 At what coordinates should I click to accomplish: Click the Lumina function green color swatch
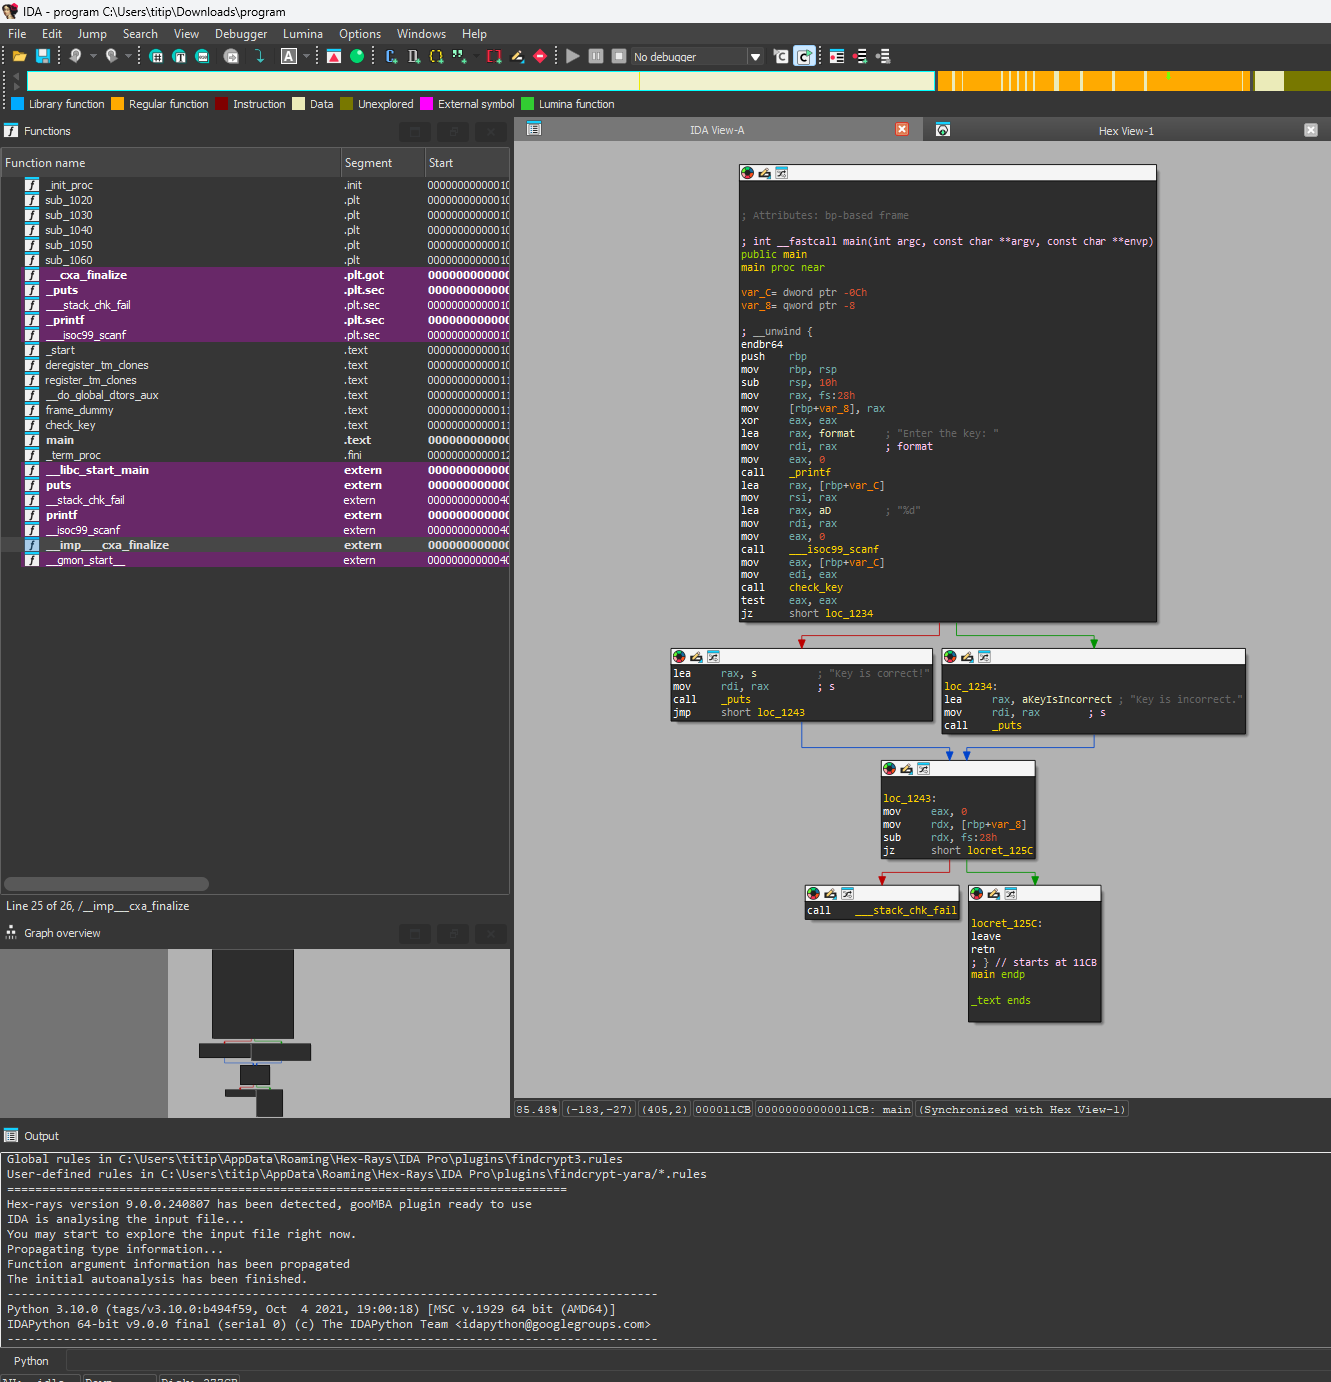527,103
